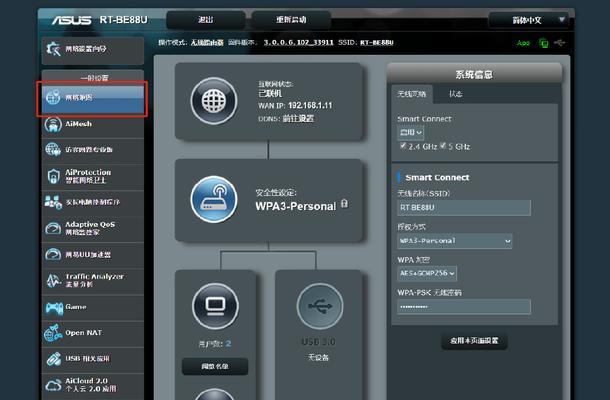Toggle the 5 GHz checkbox
Screen dimensions: 610x400
[443, 146]
